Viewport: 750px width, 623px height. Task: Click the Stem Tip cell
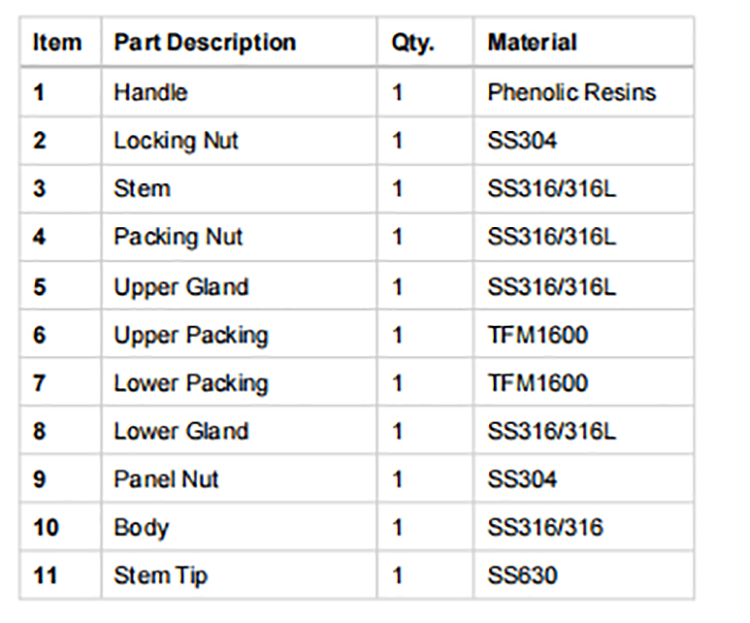click(x=239, y=575)
